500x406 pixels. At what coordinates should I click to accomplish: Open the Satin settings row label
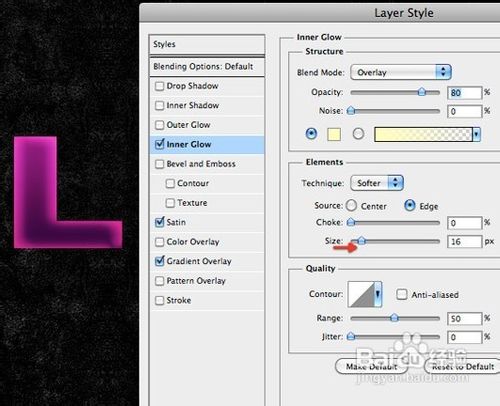pos(176,222)
